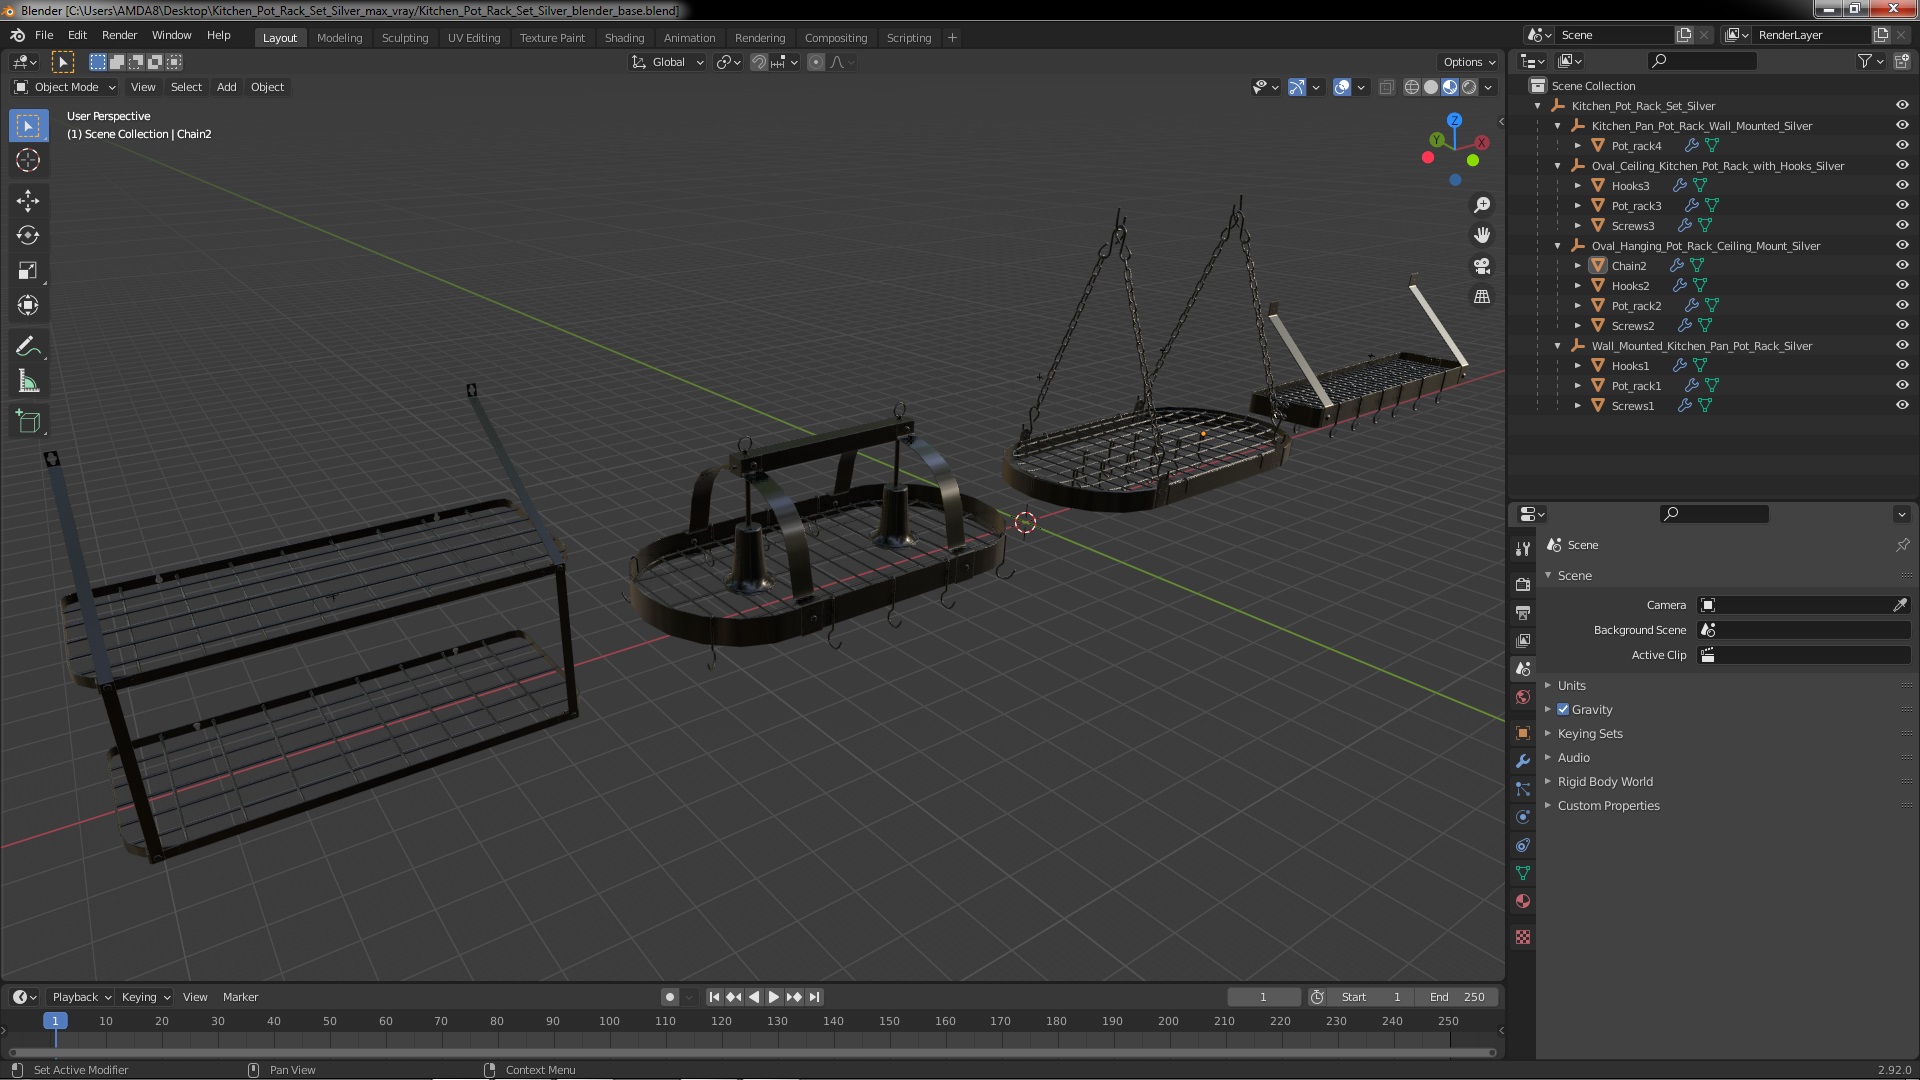Select the Rotate tool

click(x=28, y=236)
